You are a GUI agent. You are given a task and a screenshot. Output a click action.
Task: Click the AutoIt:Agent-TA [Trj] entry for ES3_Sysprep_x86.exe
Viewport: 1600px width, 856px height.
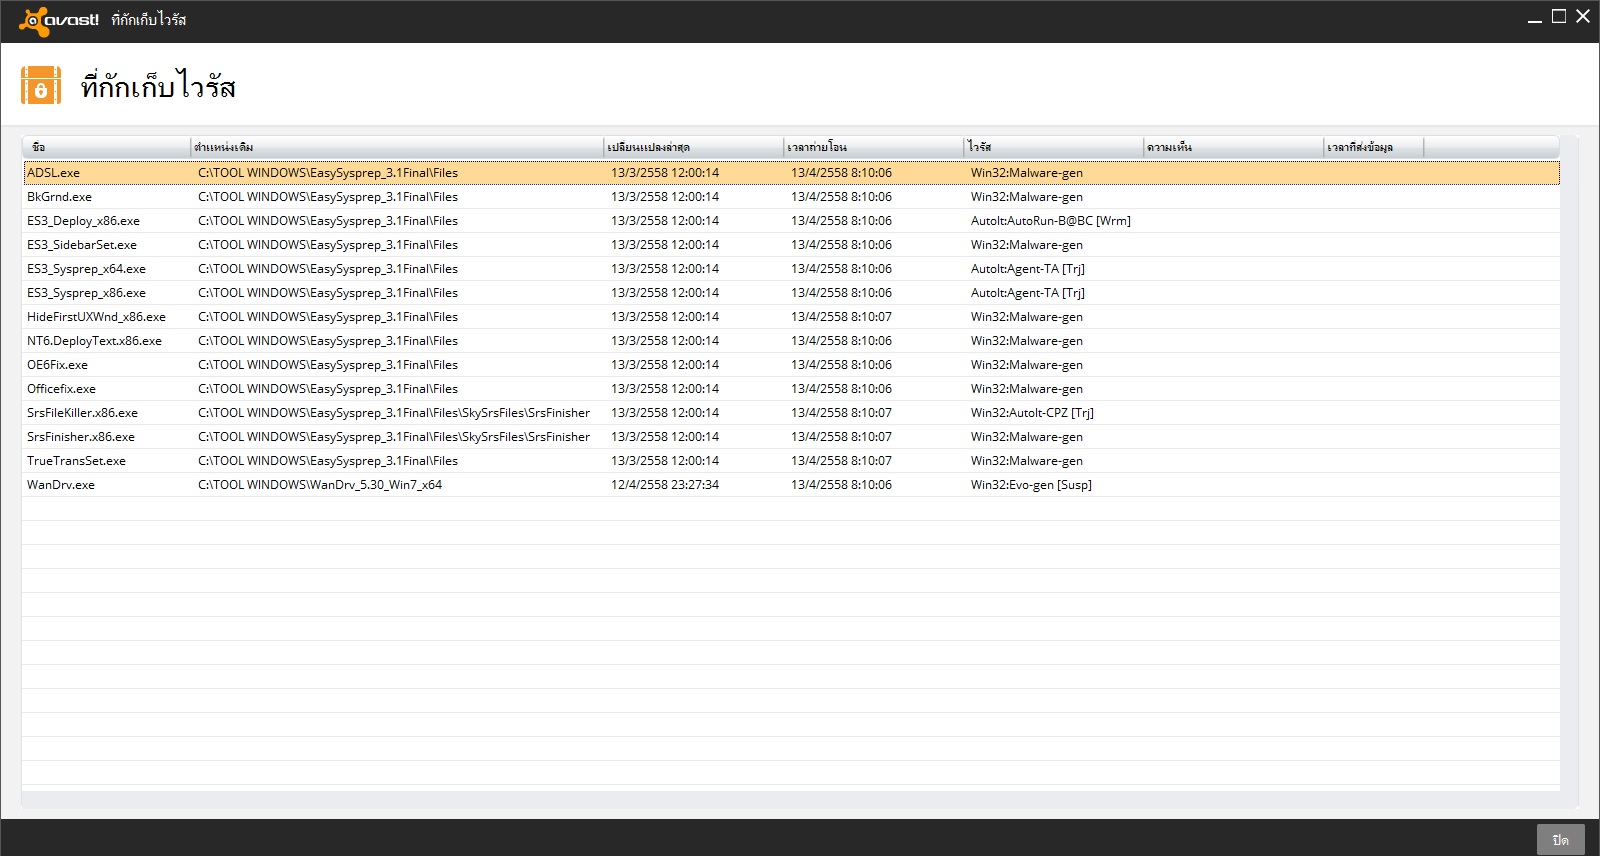[x=1028, y=293]
